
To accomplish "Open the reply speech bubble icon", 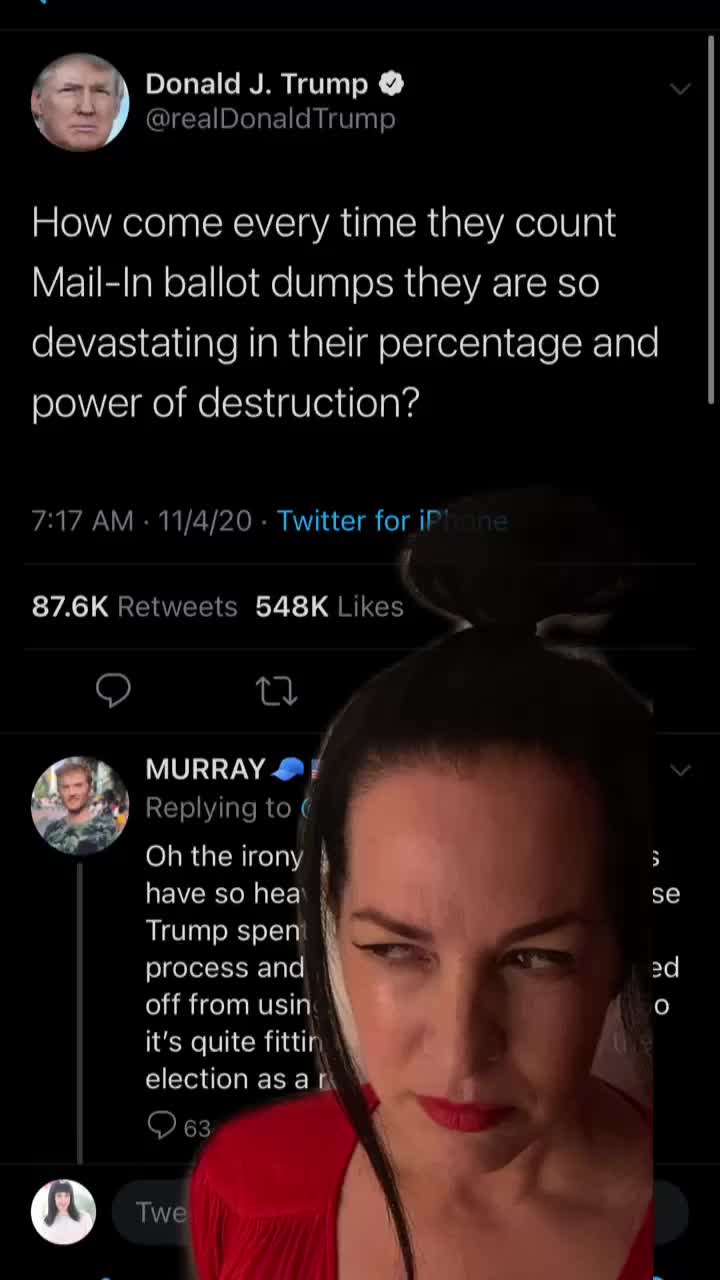I will pyautogui.click(x=113, y=690).
